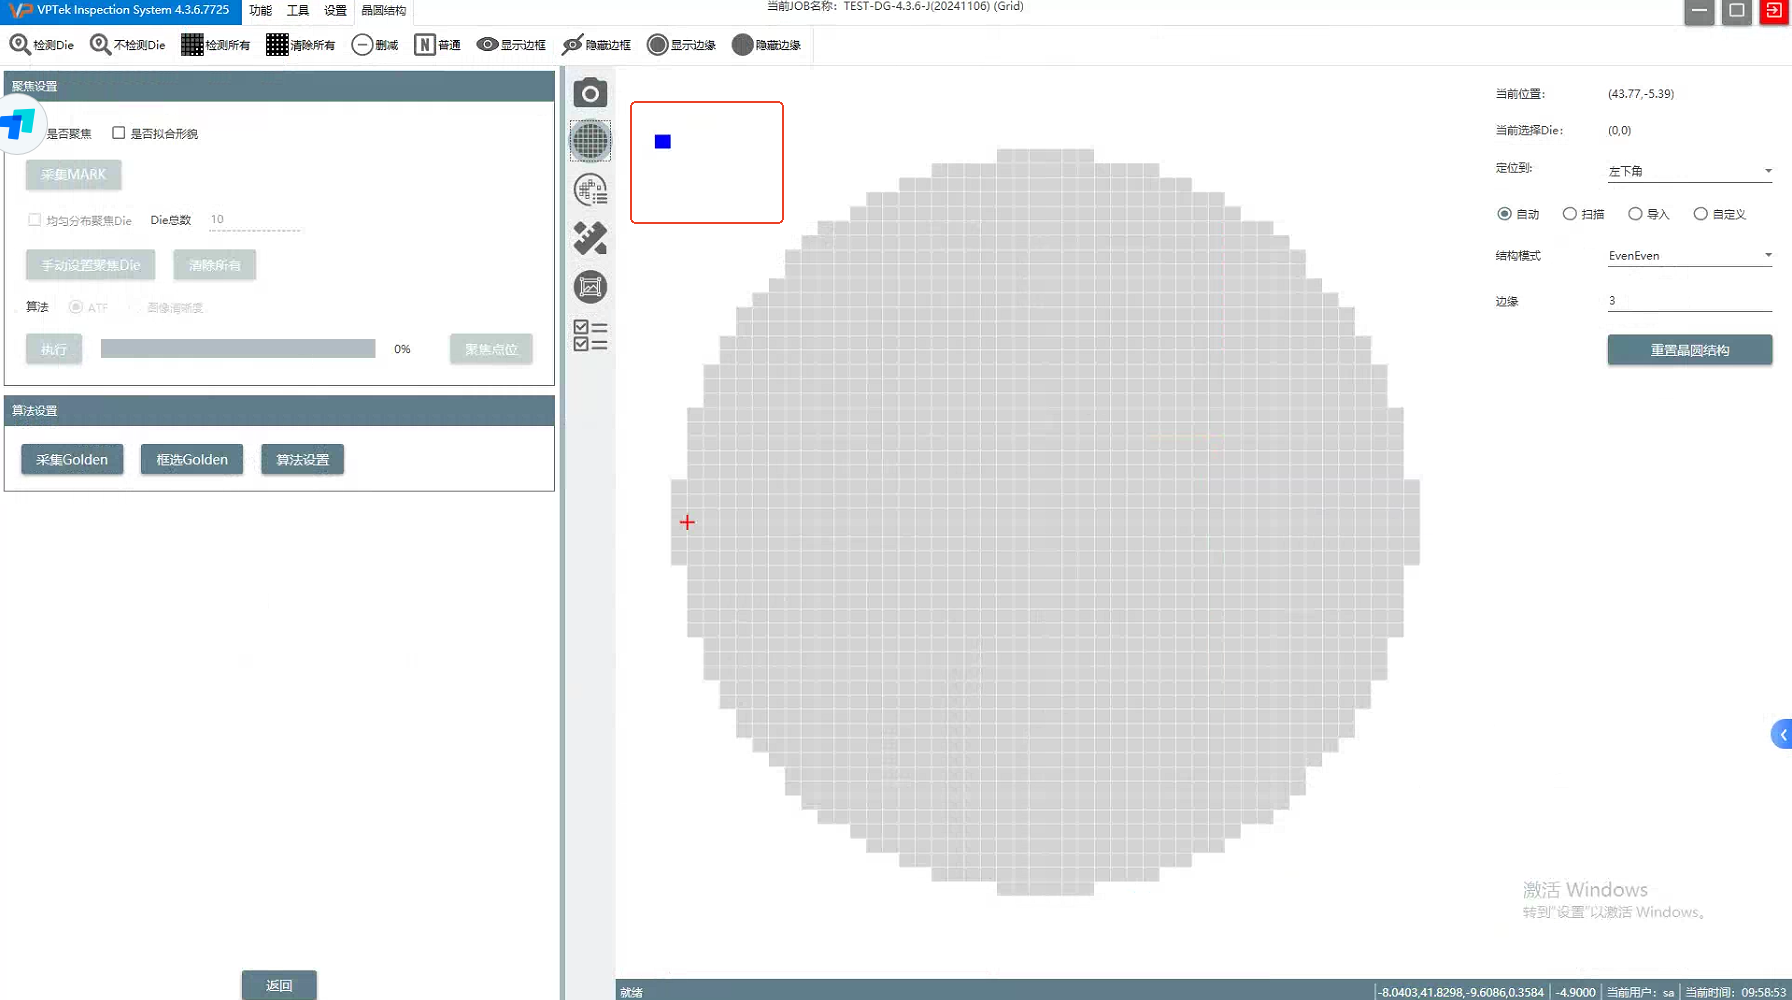Expand the side panel arrow at right edge
Image resolution: width=1792 pixels, height=1000 pixels.
point(1782,734)
